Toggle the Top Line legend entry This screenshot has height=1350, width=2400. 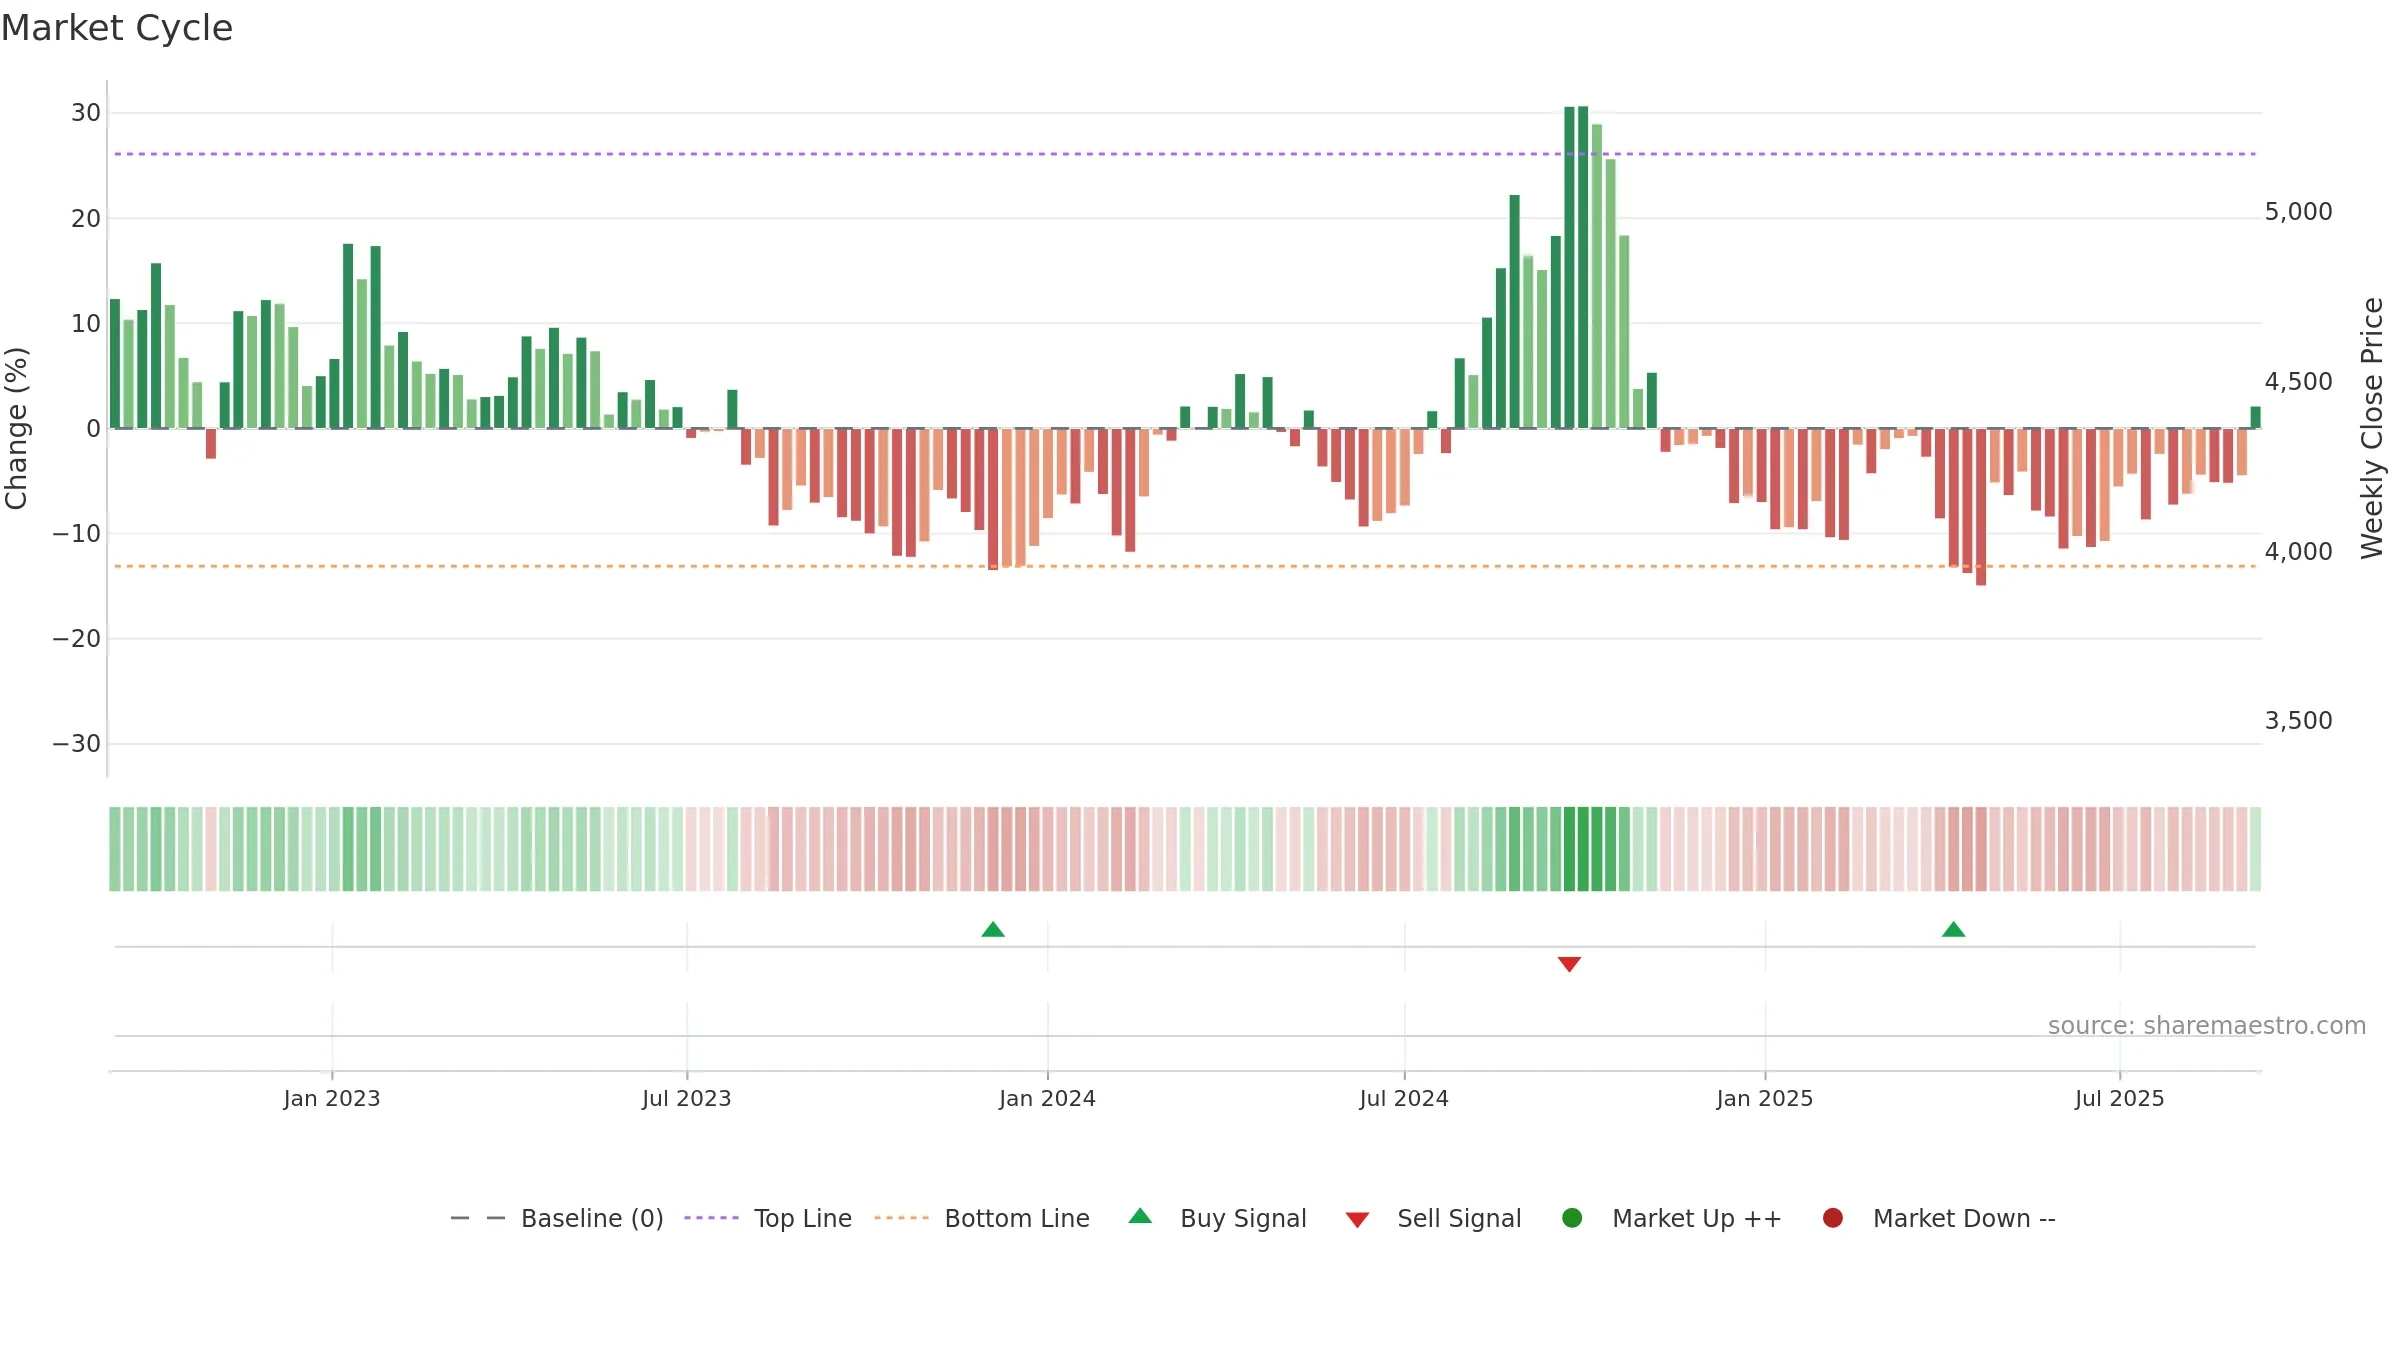point(768,1218)
